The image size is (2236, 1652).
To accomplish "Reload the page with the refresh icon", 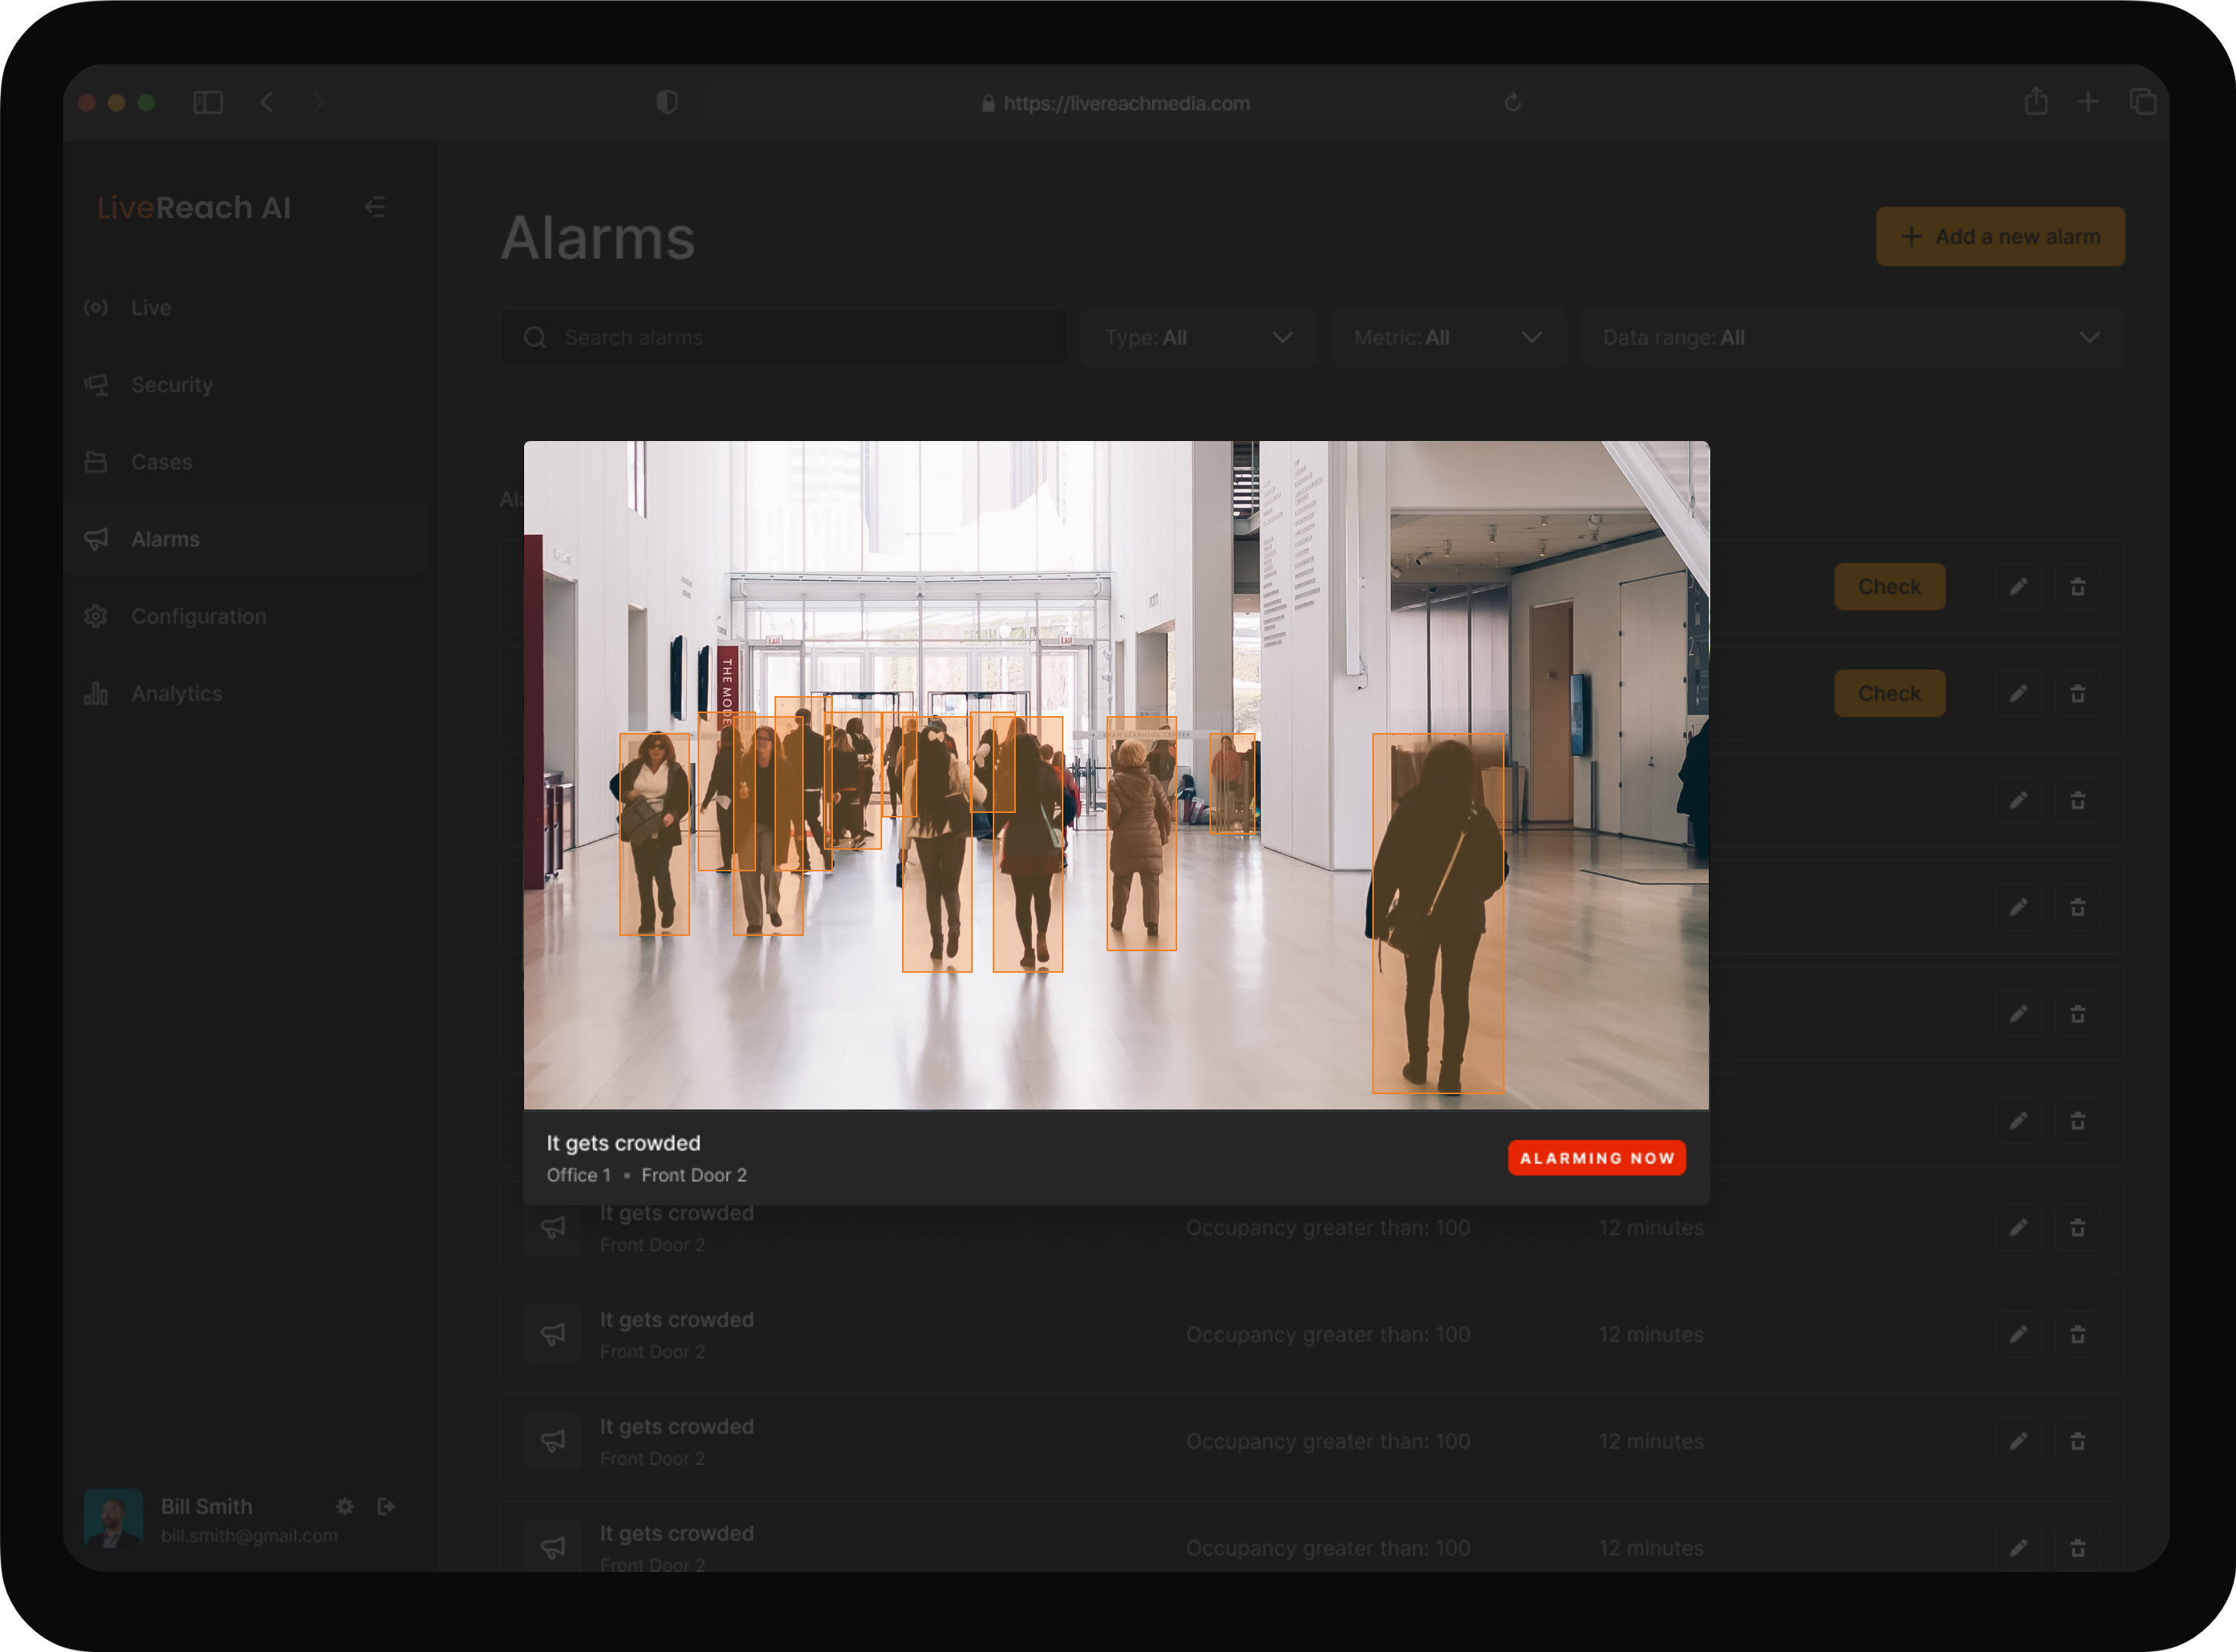I will pyautogui.click(x=1512, y=103).
